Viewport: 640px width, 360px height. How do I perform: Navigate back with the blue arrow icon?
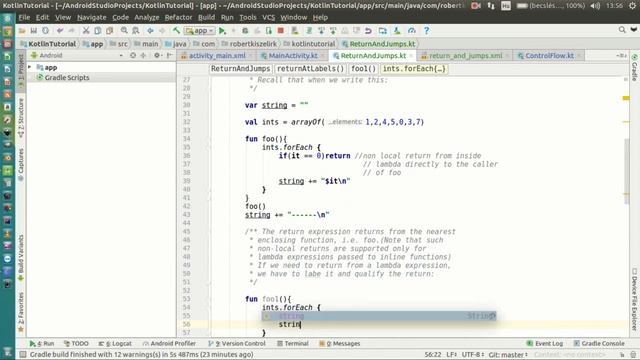click(x=150, y=31)
